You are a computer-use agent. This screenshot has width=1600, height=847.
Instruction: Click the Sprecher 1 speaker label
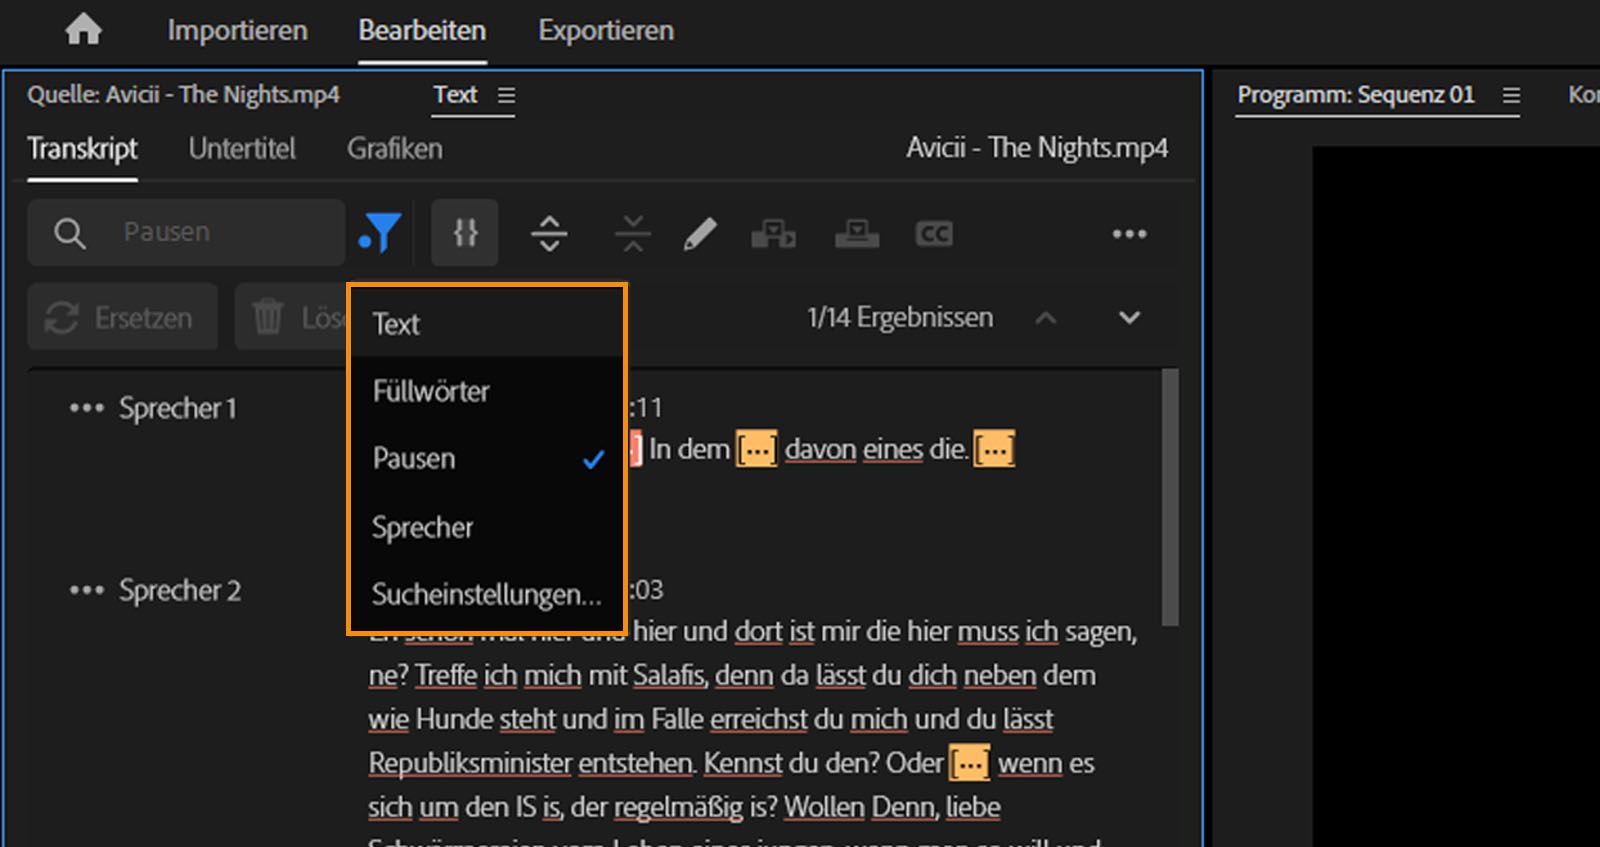click(x=178, y=408)
